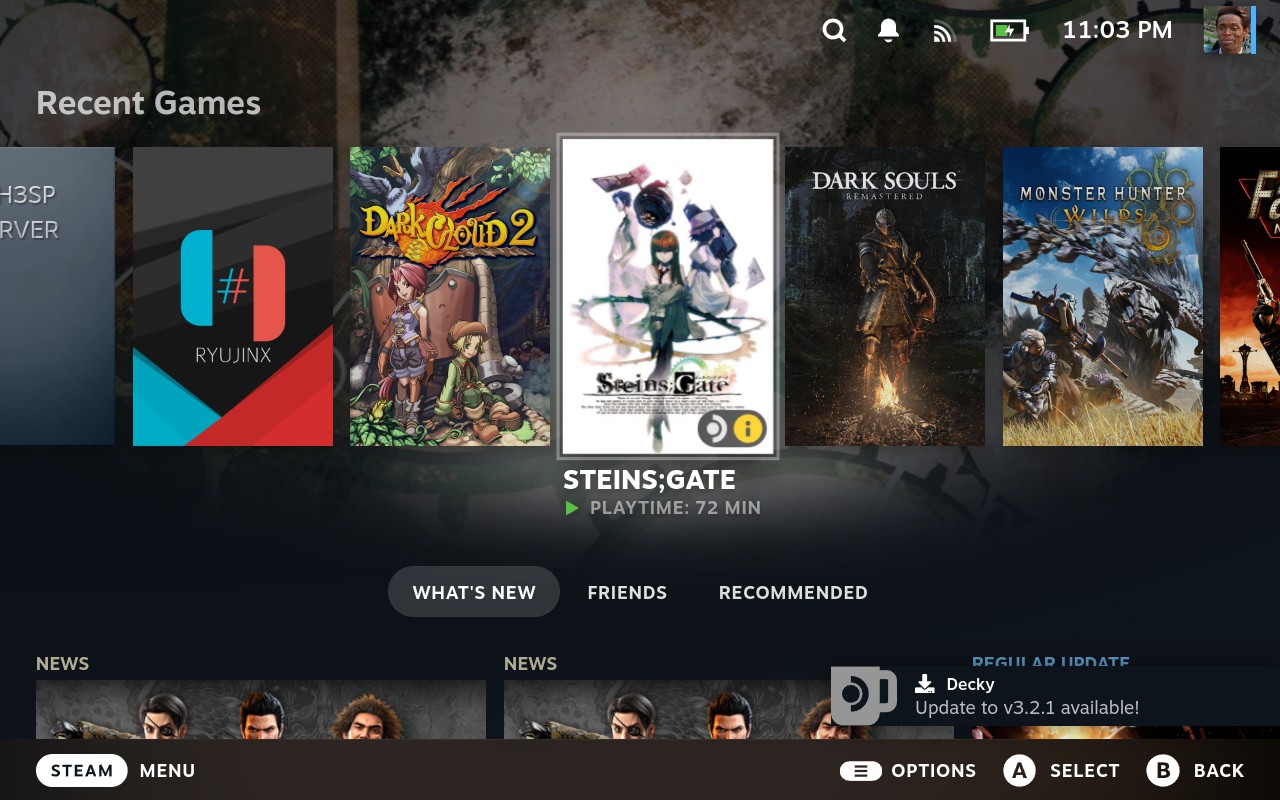
Task: Click the Decky plug logo in the notification
Action: [863, 695]
